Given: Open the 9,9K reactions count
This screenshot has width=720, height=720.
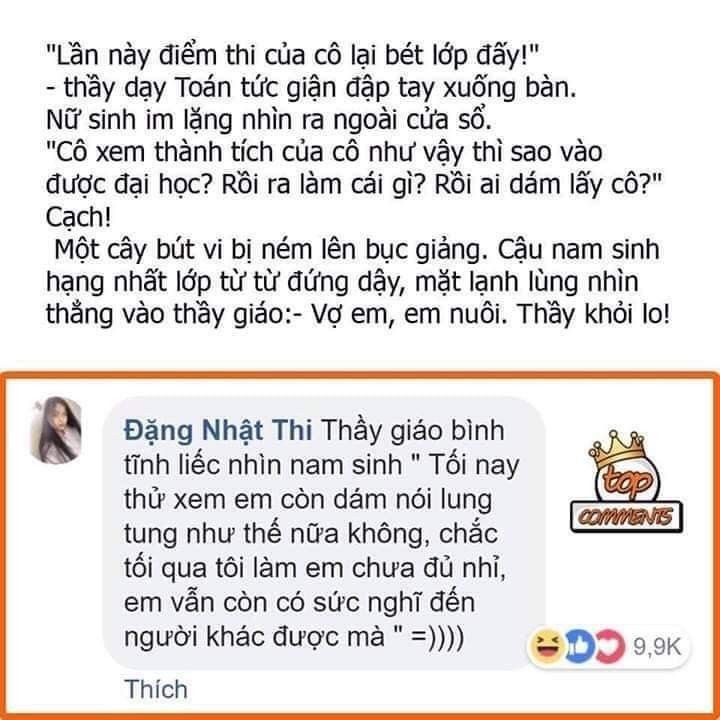Looking at the screenshot, I should click(x=657, y=647).
